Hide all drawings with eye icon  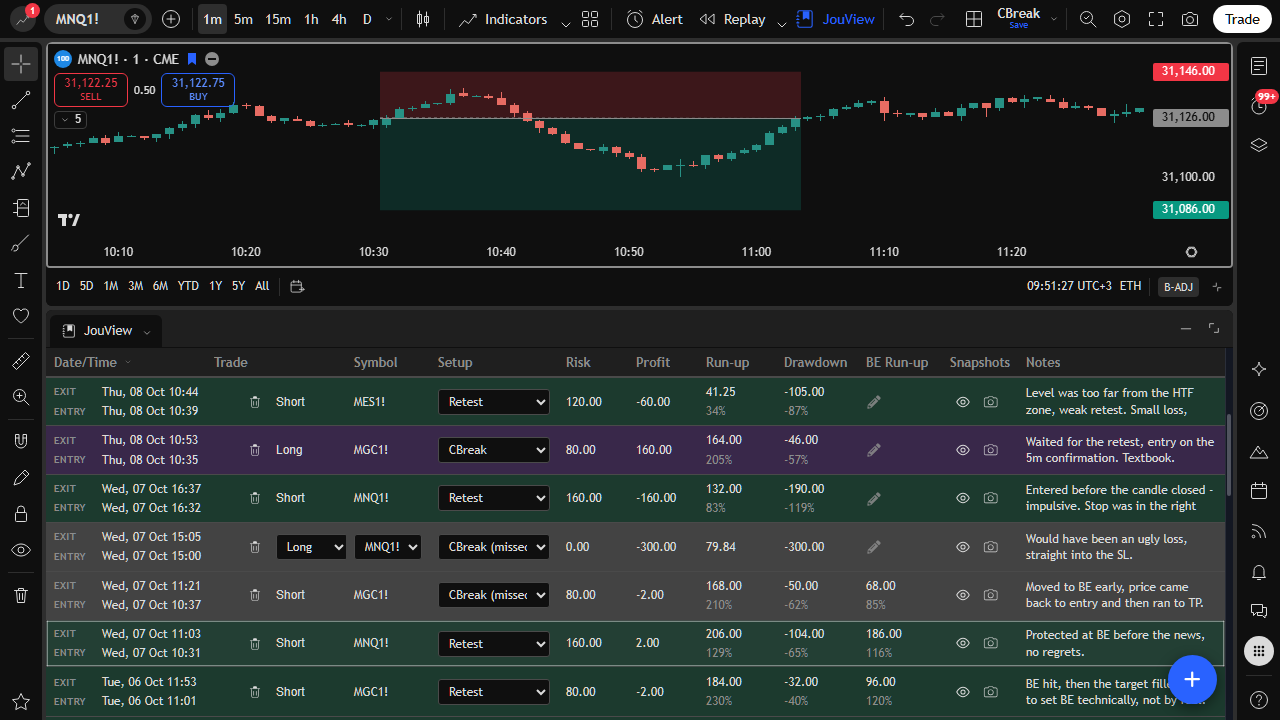click(x=21, y=550)
